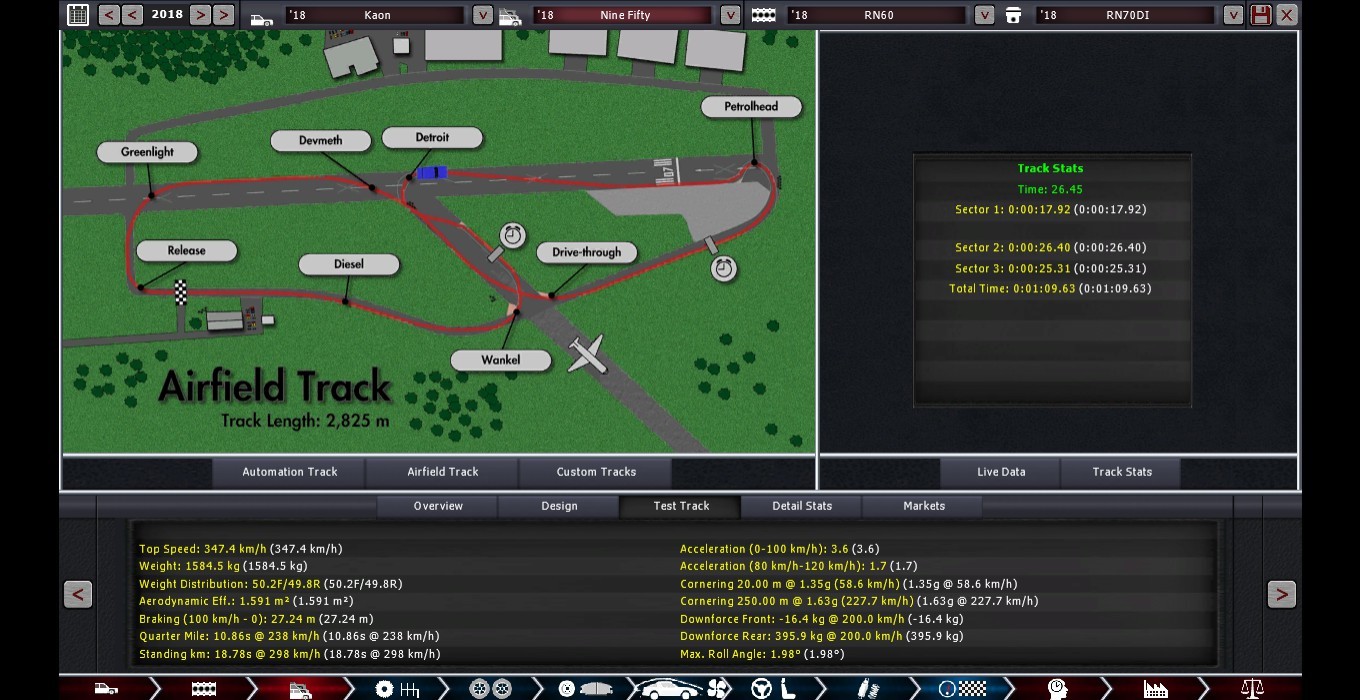Select the Automation Track button

(290, 472)
